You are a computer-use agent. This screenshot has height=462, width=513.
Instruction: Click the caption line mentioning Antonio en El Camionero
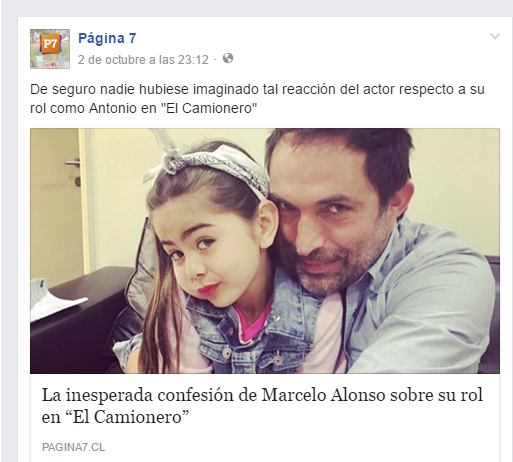click(143, 108)
